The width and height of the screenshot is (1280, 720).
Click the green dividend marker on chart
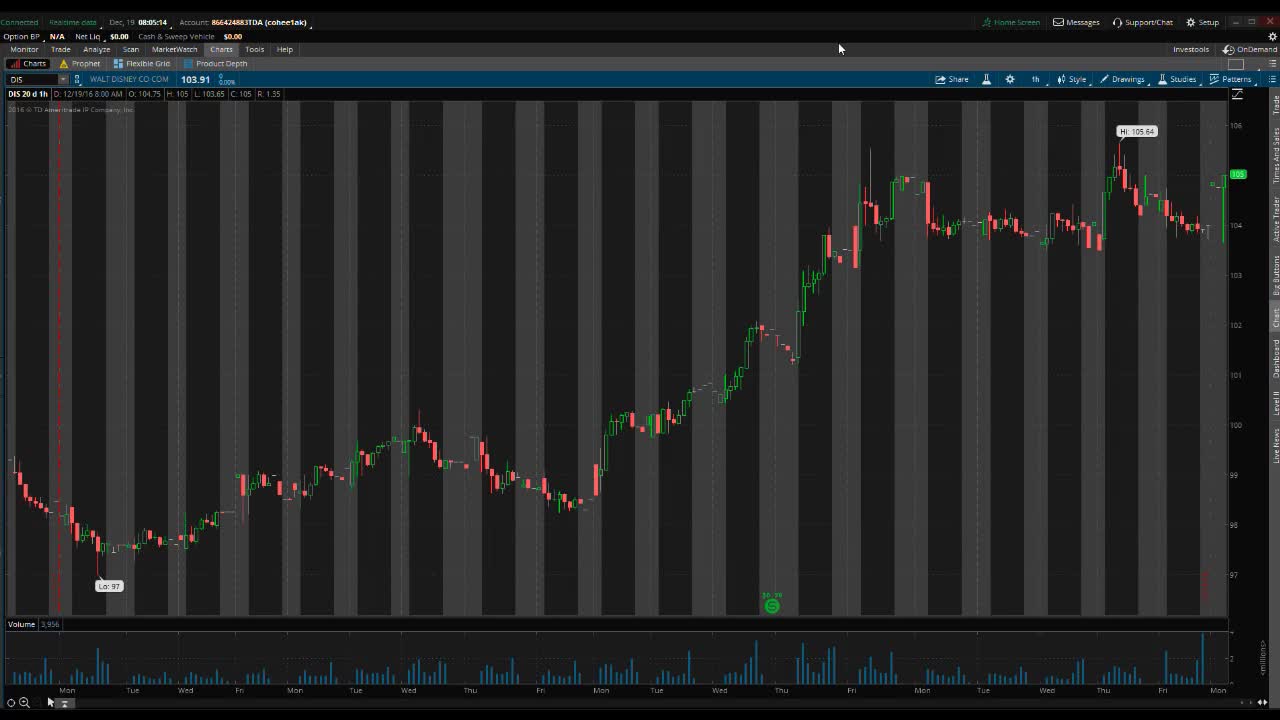tap(772, 606)
